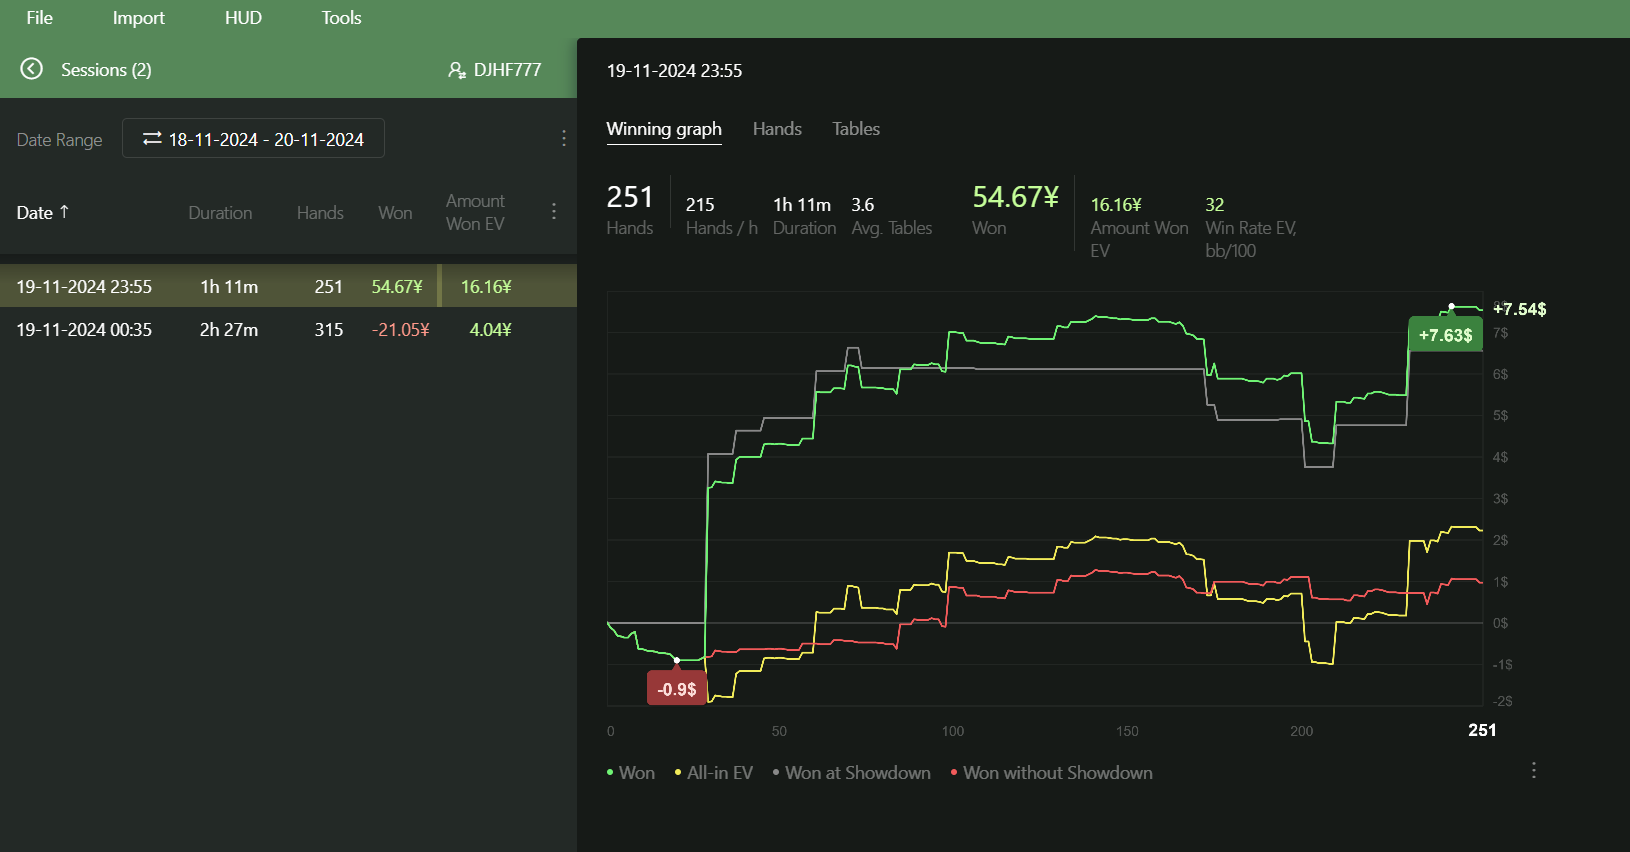The width and height of the screenshot is (1630, 852).
Task: Click the 1h 11m Duration summary value
Action: [x=802, y=205]
